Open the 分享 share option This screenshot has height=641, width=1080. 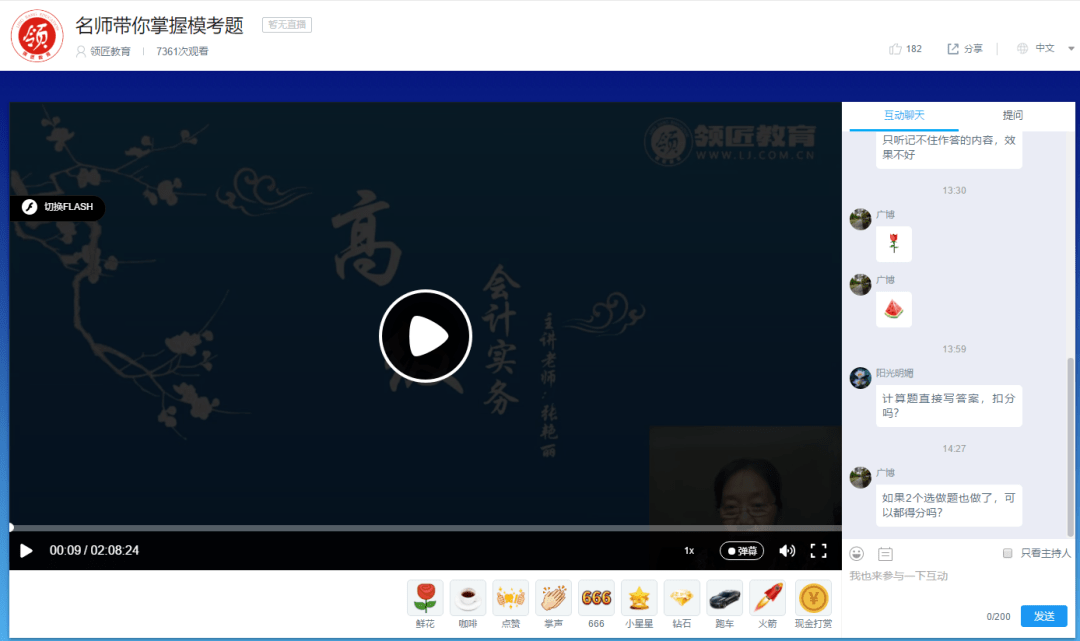(965, 49)
